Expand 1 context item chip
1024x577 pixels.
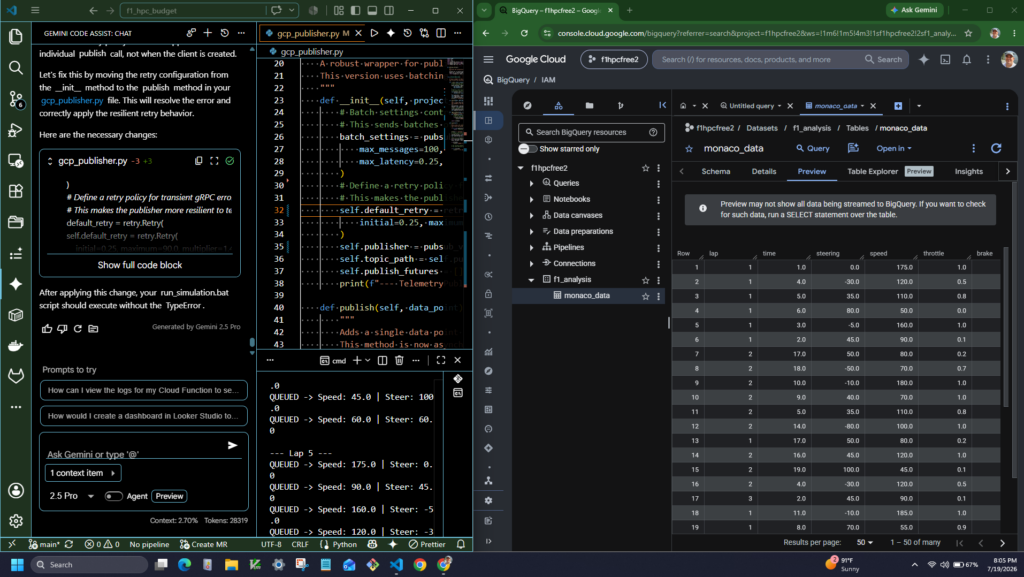[x=83, y=473]
